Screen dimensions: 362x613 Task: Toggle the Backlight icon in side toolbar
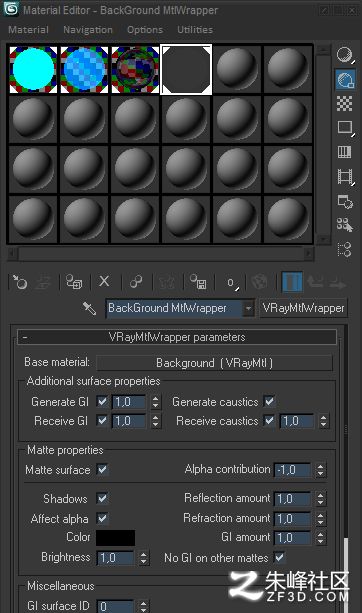[345, 79]
